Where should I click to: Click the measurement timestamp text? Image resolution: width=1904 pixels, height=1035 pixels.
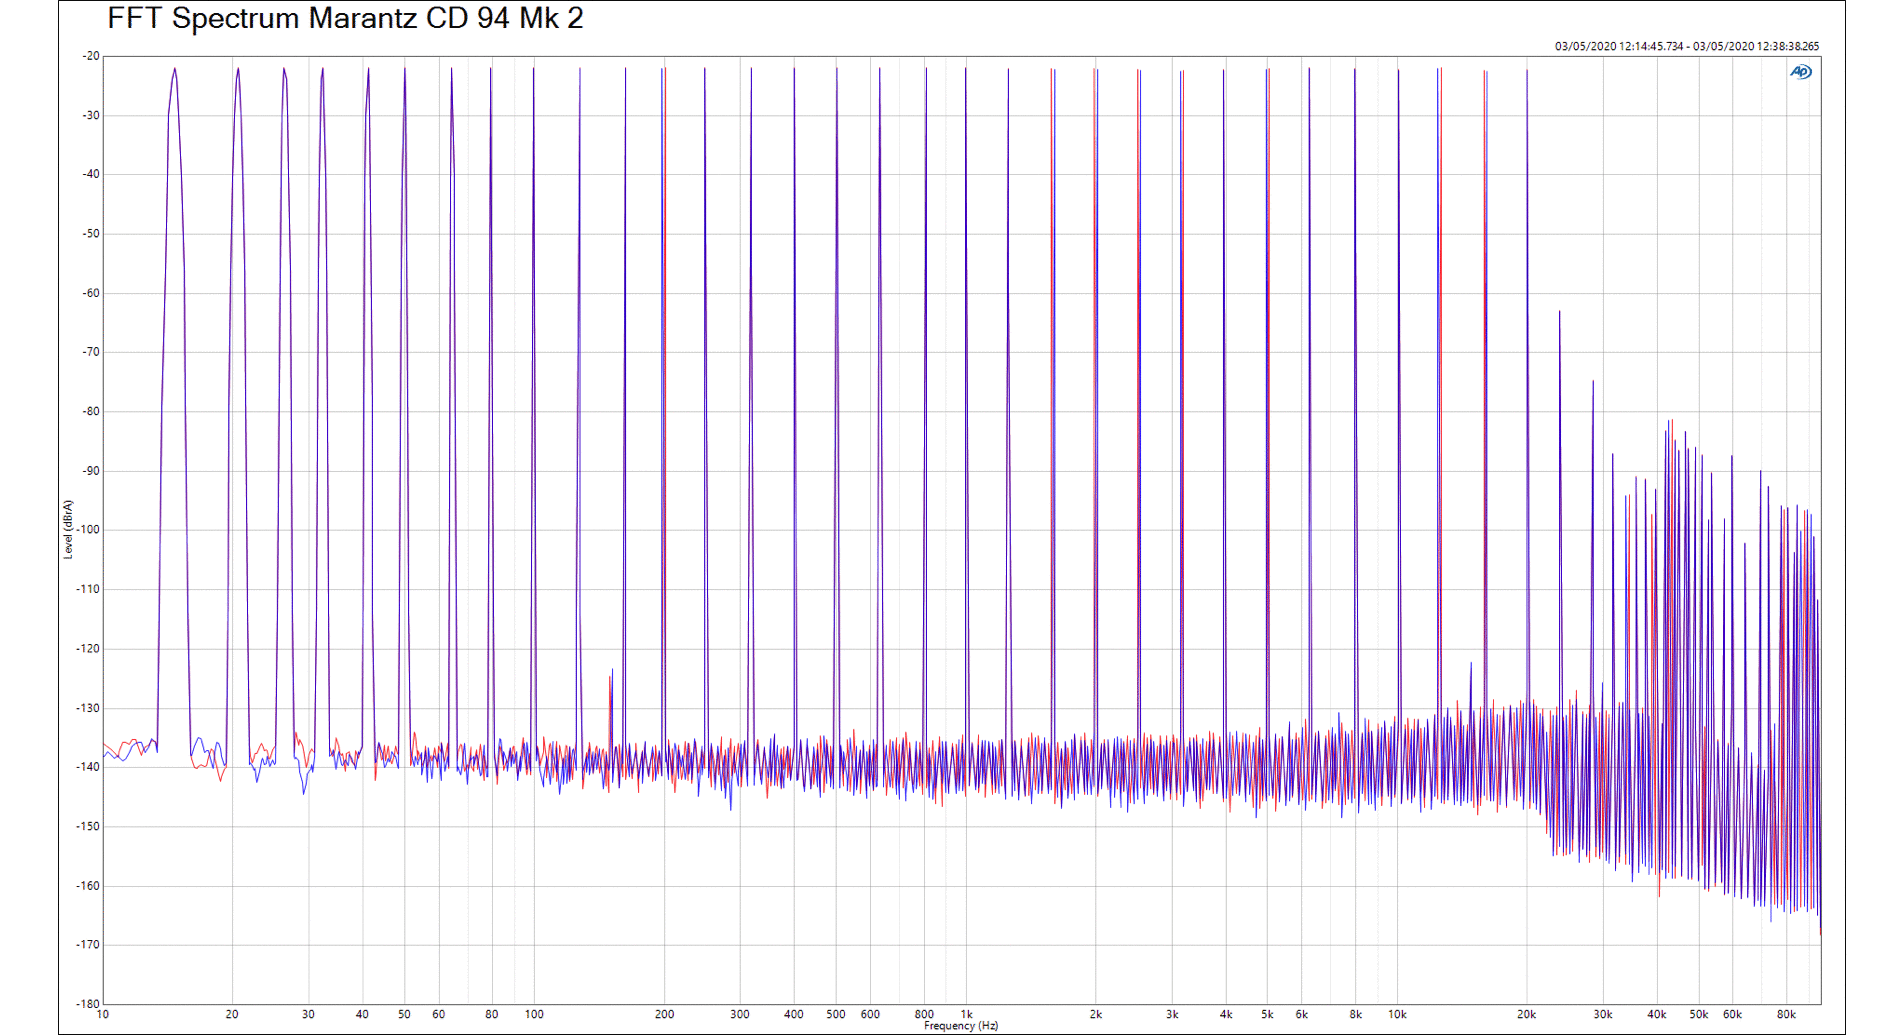[1686, 46]
